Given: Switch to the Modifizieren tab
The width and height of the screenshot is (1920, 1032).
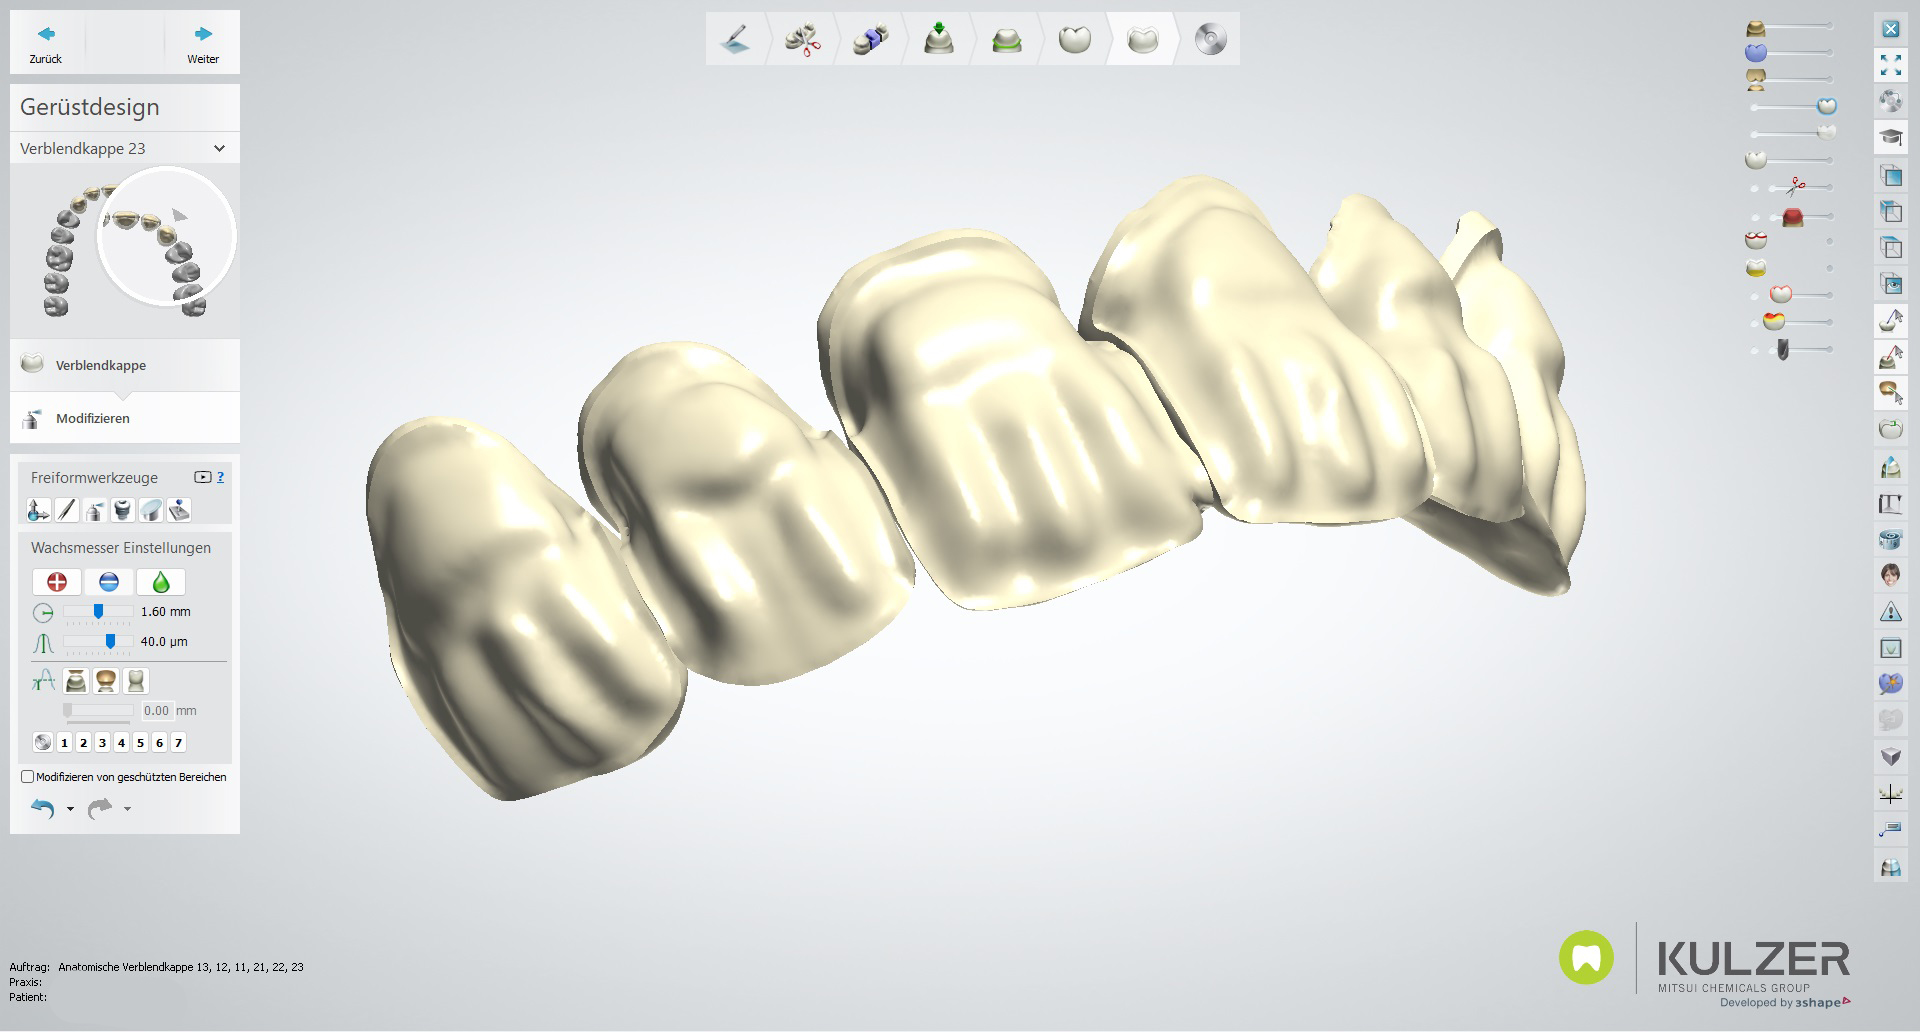Looking at the screenshot, I should coord(92,418).
